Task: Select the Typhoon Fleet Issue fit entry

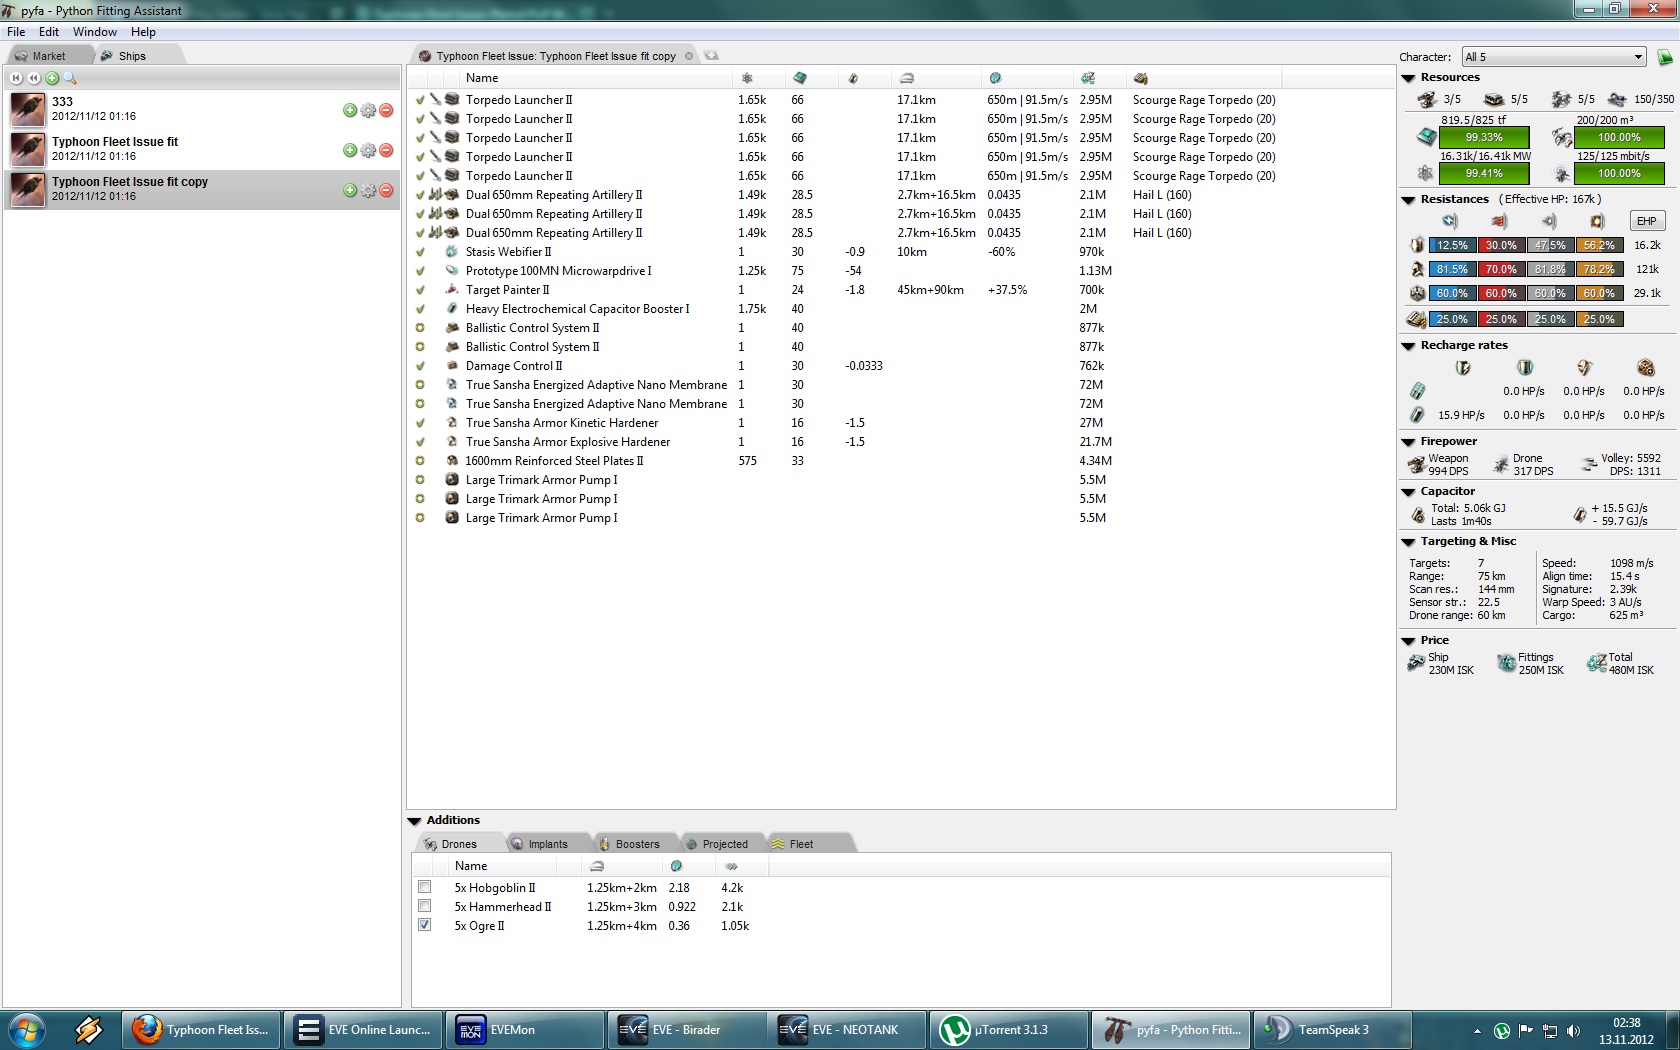Action: 201,150
